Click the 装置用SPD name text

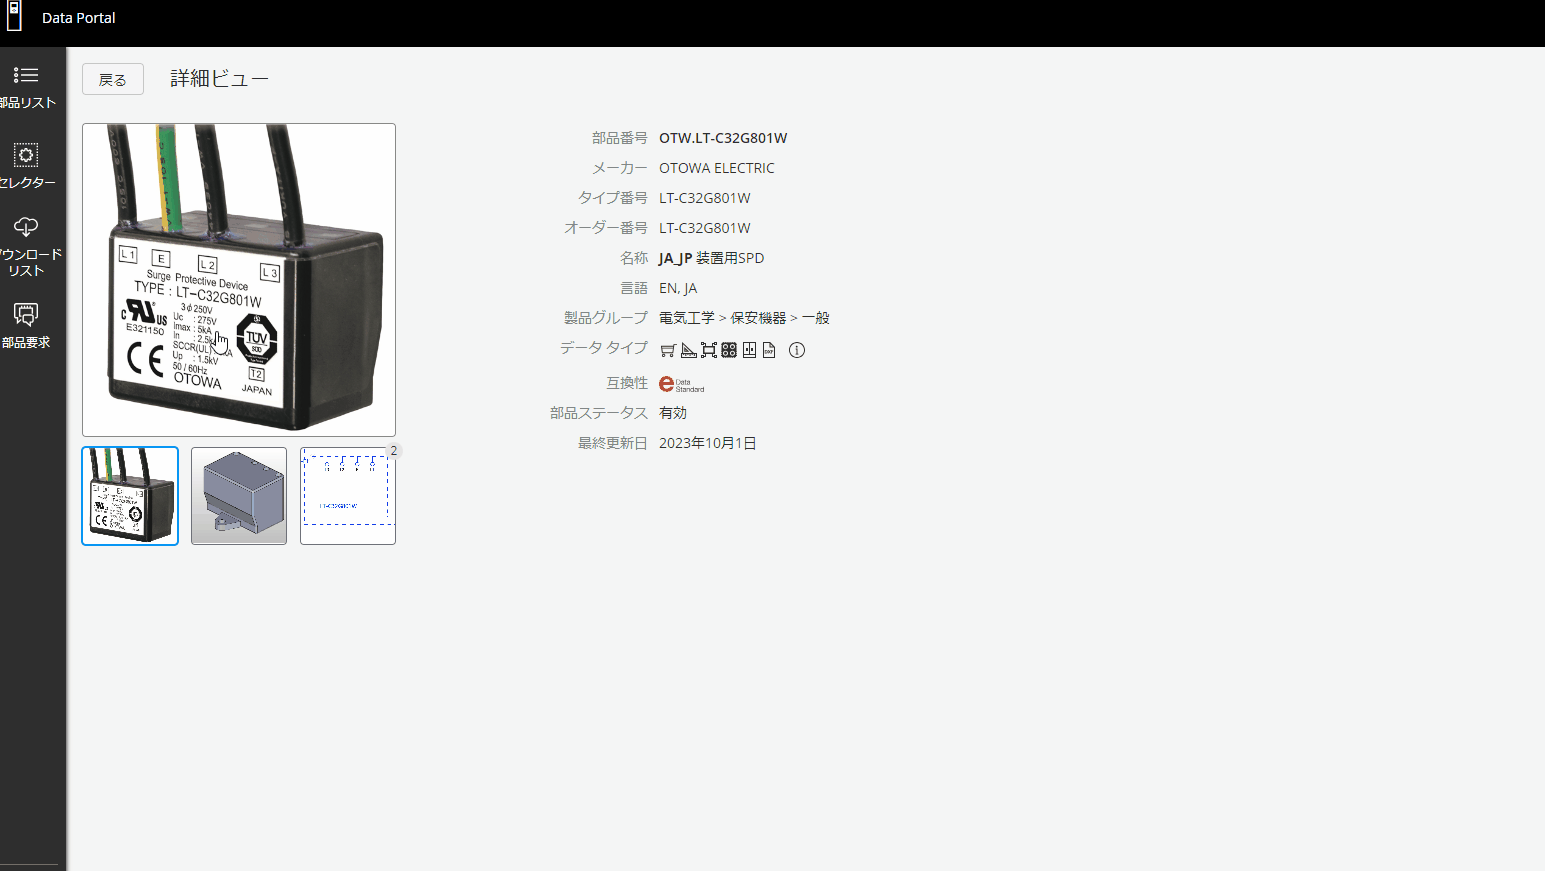[x=730, y=258]
